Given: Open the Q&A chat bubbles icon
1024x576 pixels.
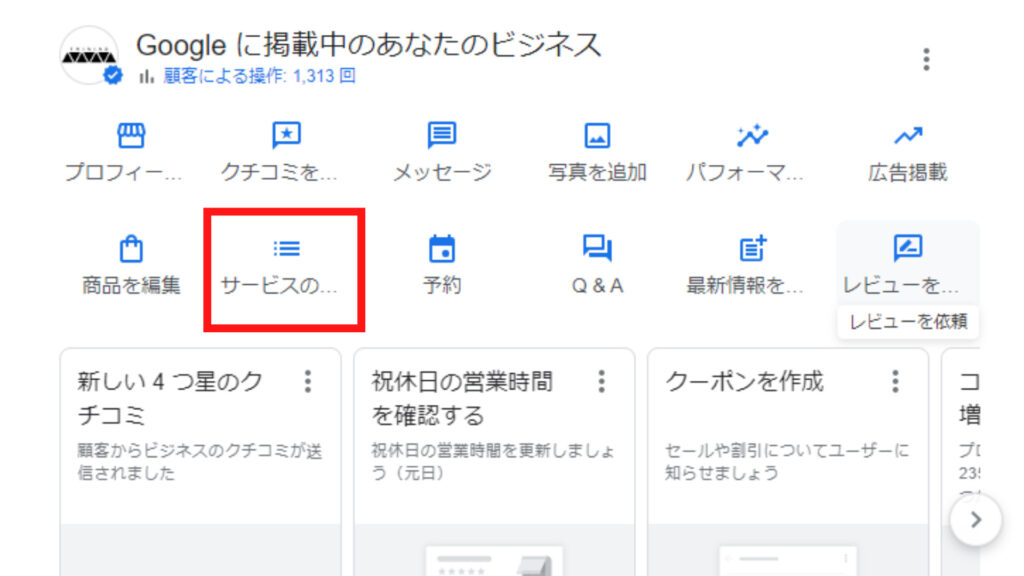Looking at the screenshot, I should [597, 248].
